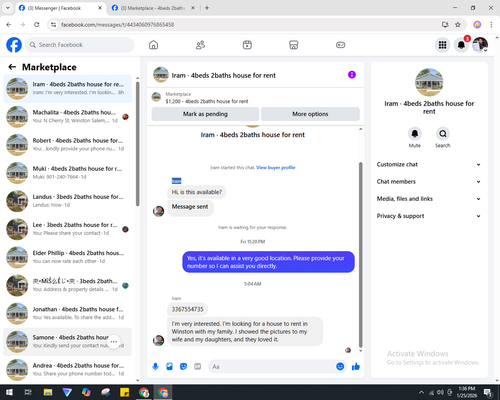Open conversation information purple icon
Image resolution: width=500 pixels, height=400 pixels.
pyautogui.click(x=352, y=75)
